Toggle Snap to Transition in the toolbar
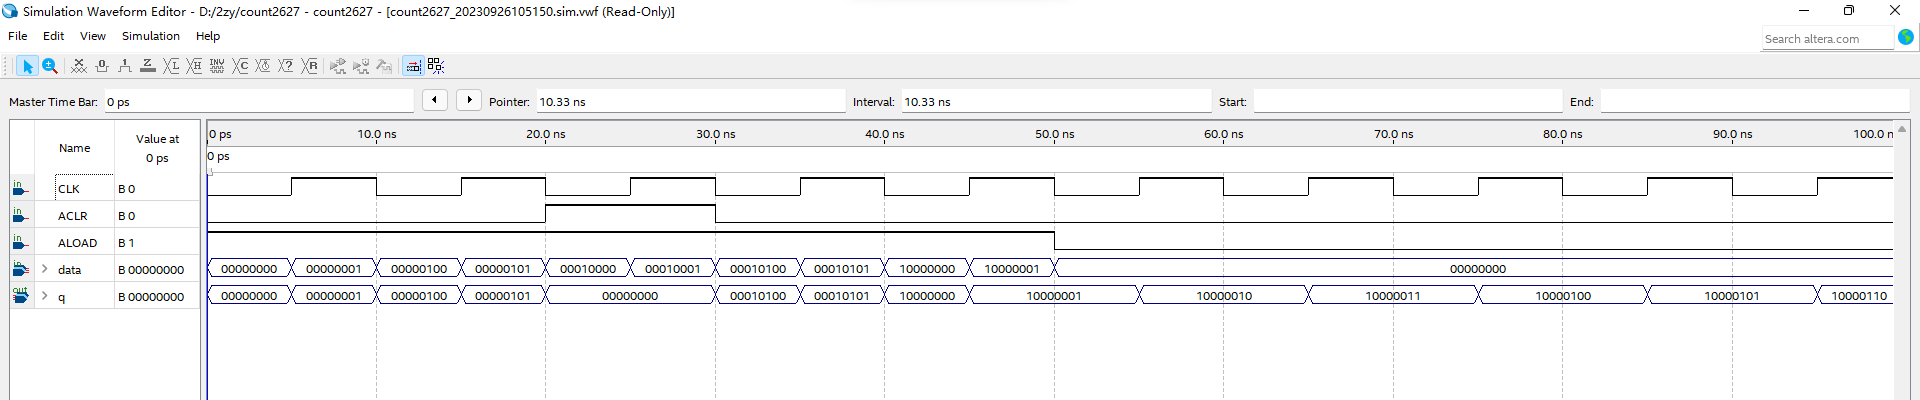1920x400 pixels. (436, 66)
